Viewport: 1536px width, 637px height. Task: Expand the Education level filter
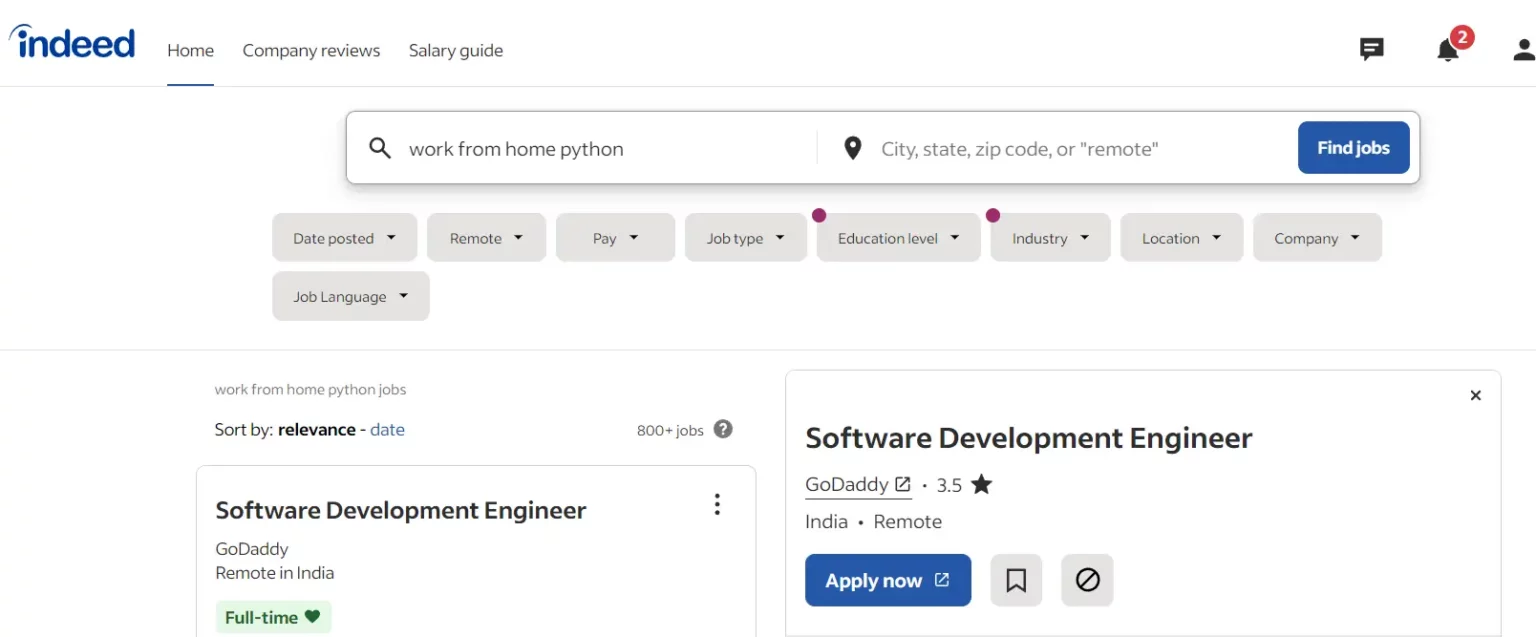(898, 238)
